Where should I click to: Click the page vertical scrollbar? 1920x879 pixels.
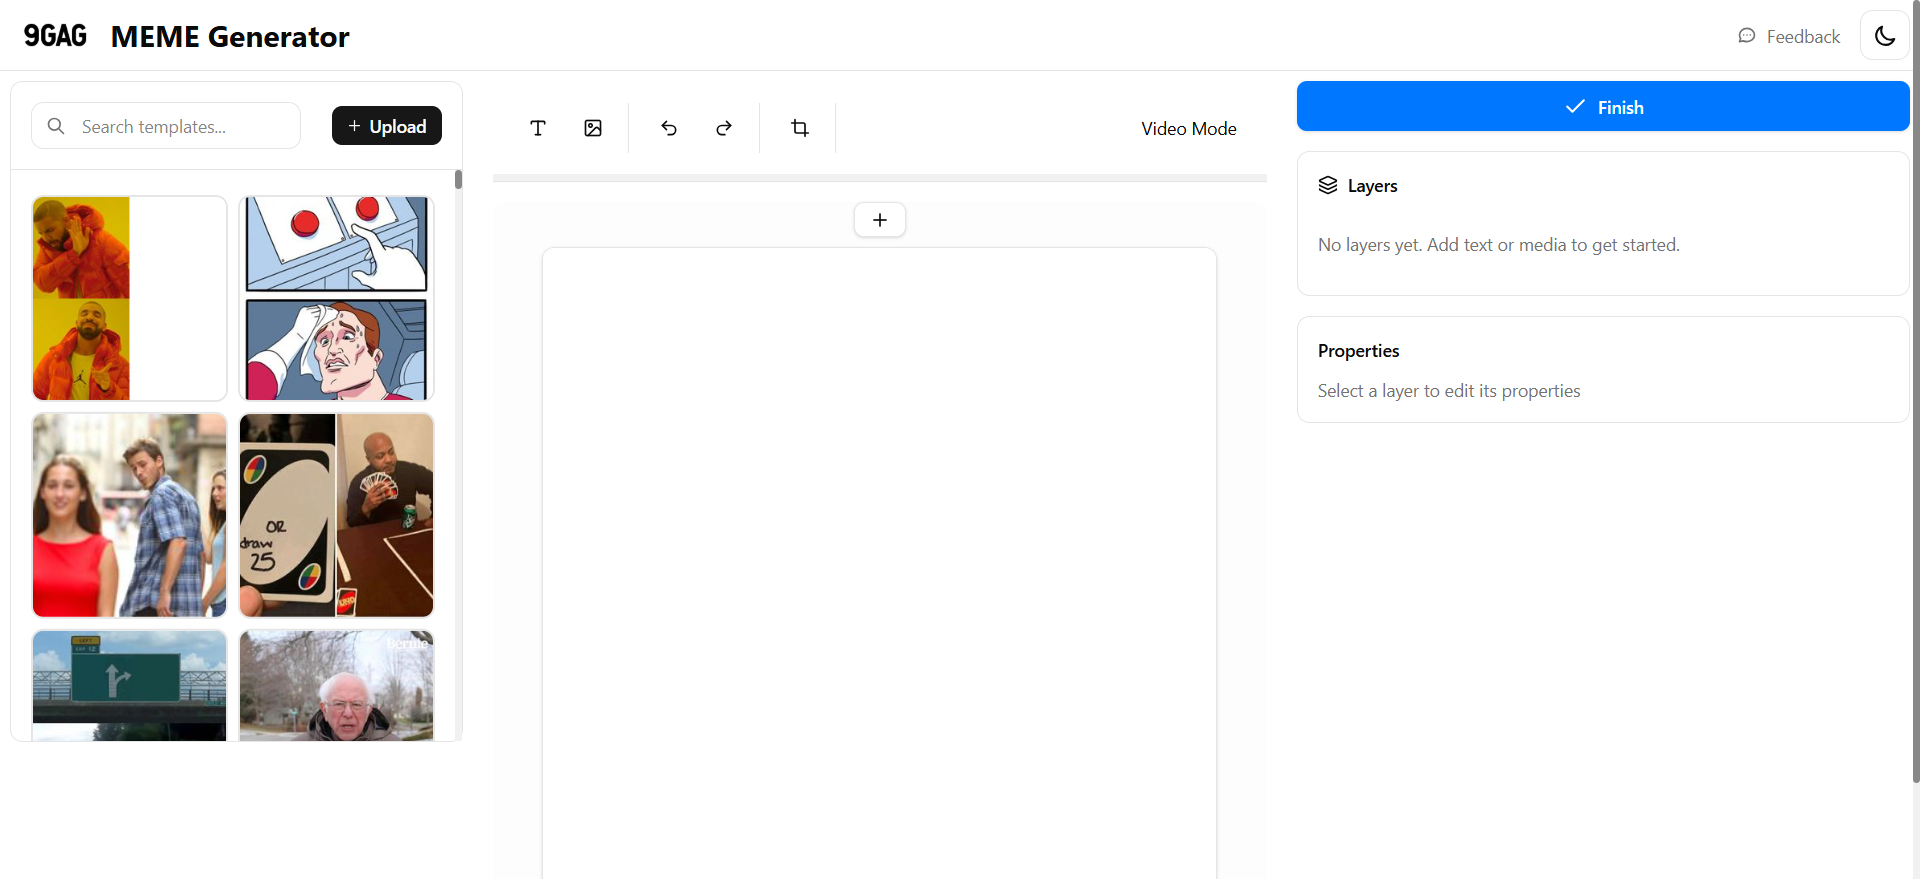1915,390
